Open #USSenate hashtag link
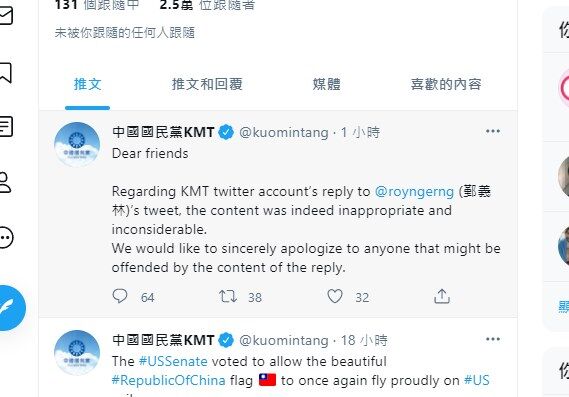The height and width of the screenshot is (397, 569). [x=173, y=361]
